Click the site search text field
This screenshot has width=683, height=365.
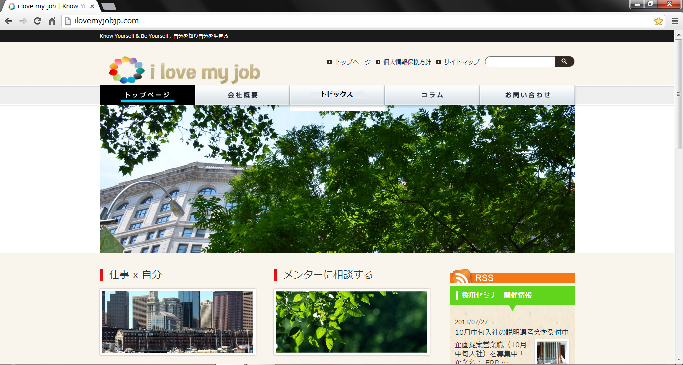(x=521, y=61)
